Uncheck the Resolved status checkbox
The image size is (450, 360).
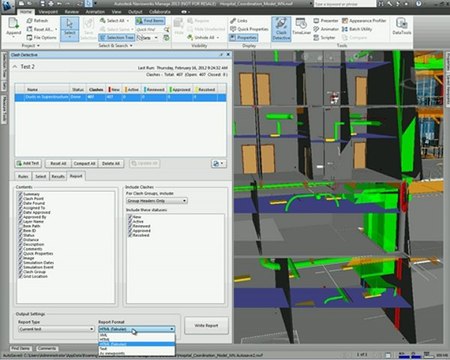point(130,235)
